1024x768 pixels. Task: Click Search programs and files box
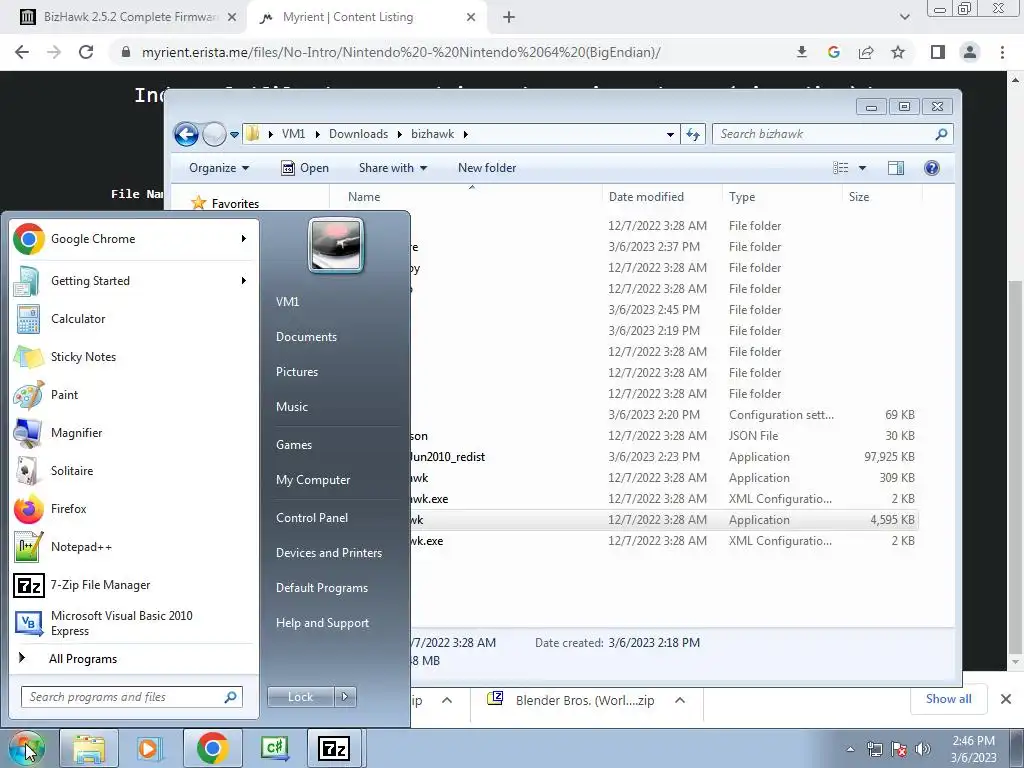[x=131, y=697]
